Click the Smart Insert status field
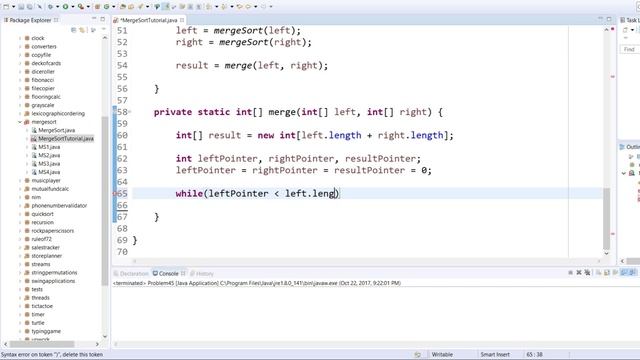The image size is (640, 360). [495, 355]
